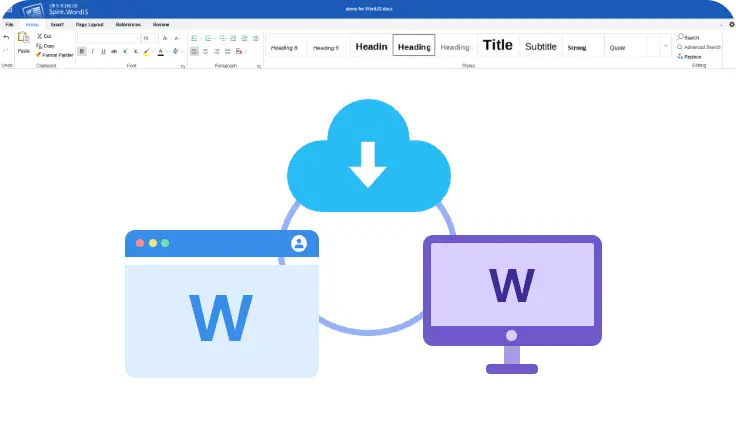Switch to the Page Layout tab

[90, 24]
